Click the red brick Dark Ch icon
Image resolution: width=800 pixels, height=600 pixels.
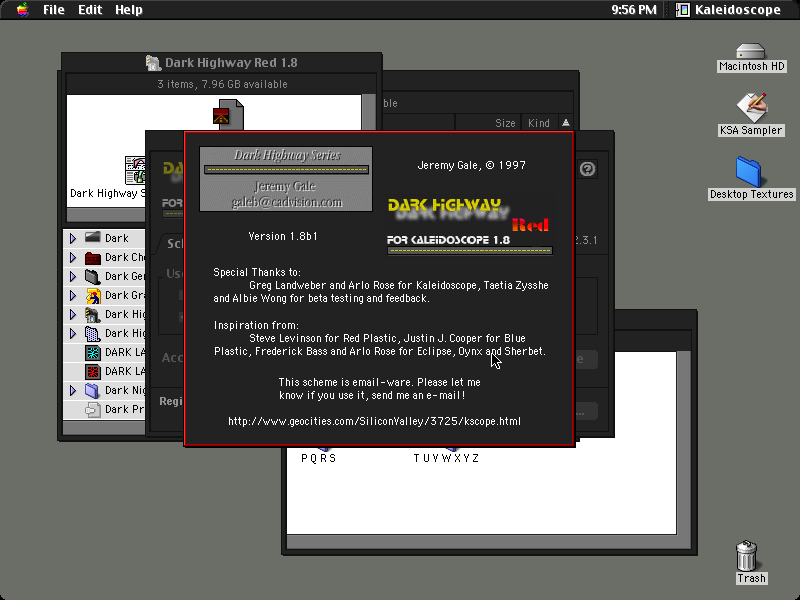pyautogui.click(x=92, y=257)
